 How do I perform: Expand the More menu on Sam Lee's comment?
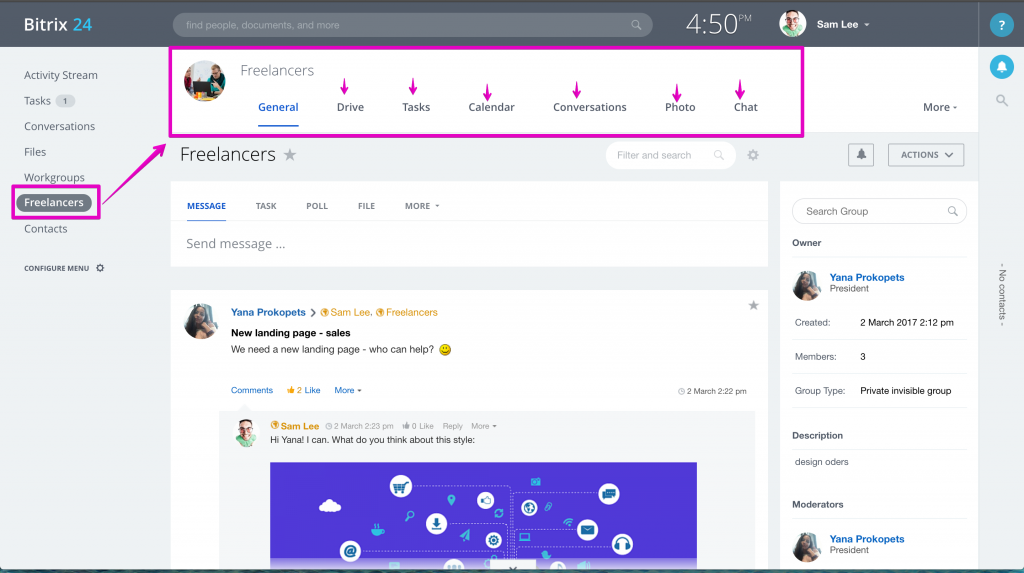pos(483,426)
